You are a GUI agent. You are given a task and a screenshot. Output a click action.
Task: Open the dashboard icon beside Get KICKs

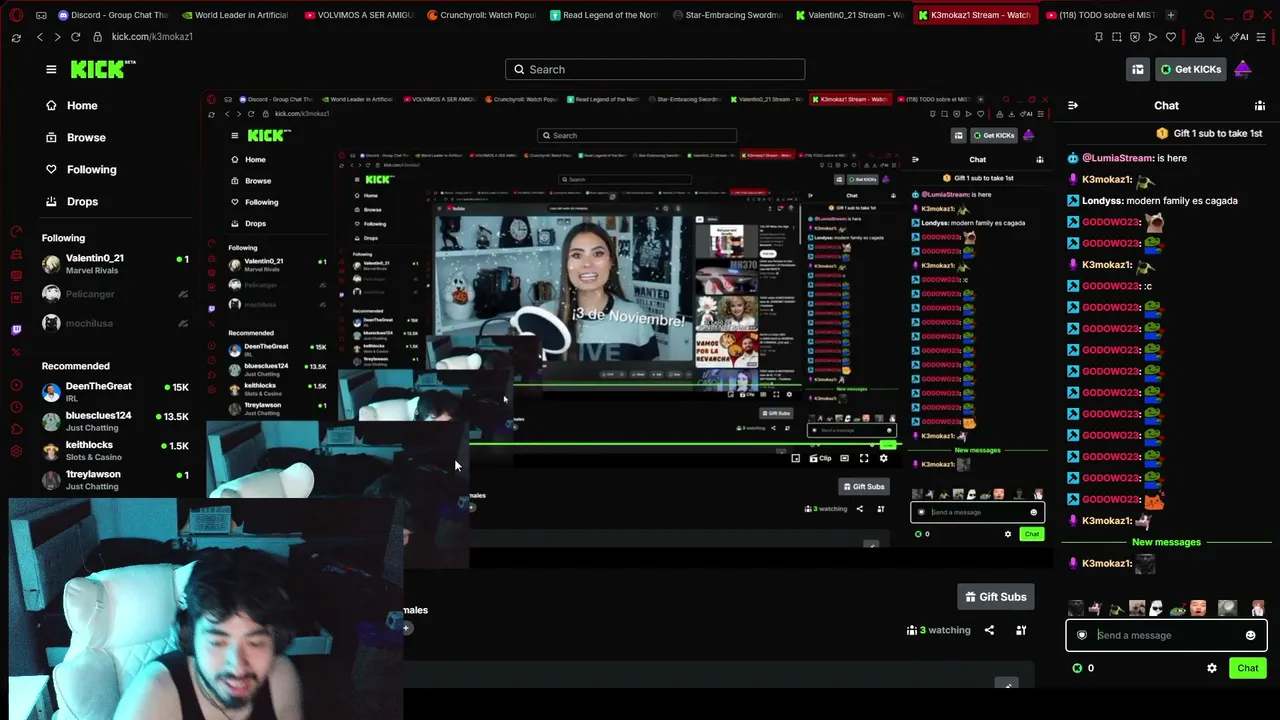coord(1138,69)
